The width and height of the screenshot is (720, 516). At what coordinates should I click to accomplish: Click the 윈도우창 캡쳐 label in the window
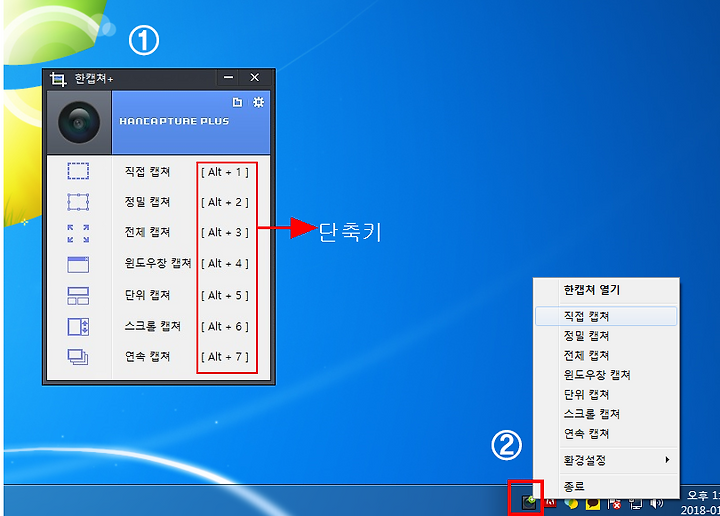[x=158, y=263]
